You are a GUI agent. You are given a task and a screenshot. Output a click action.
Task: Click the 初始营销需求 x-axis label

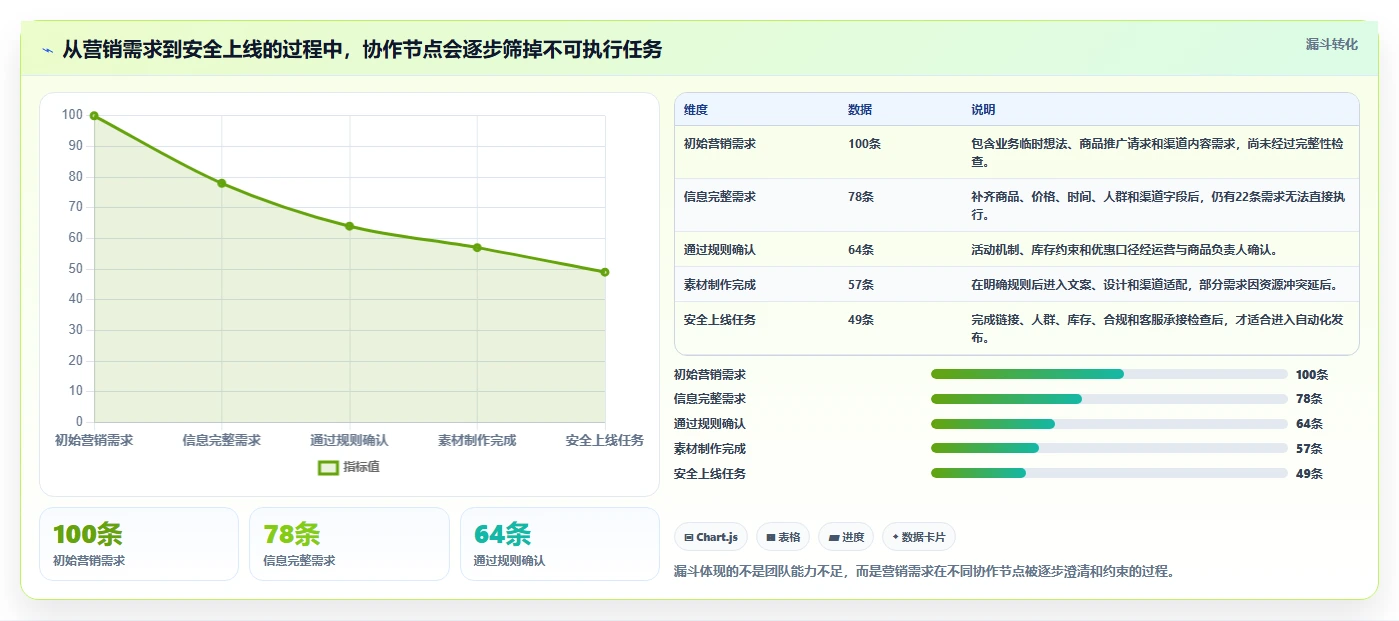tap(94, 440)
